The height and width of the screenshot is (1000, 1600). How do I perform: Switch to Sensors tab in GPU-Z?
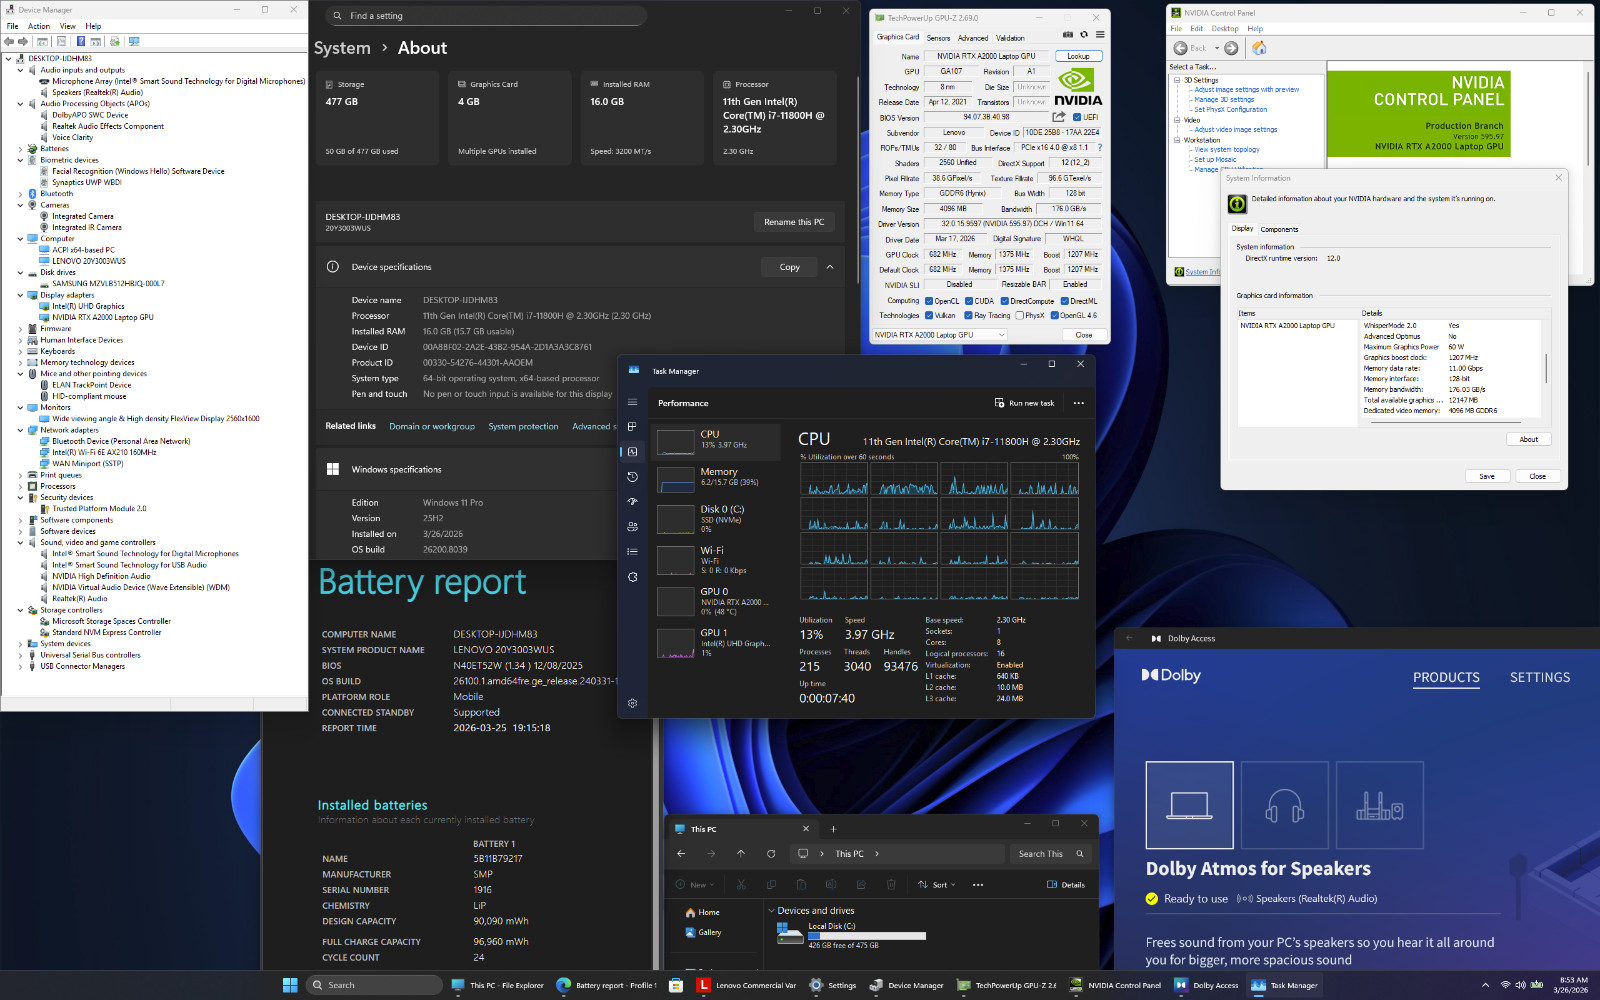[938, 38]
